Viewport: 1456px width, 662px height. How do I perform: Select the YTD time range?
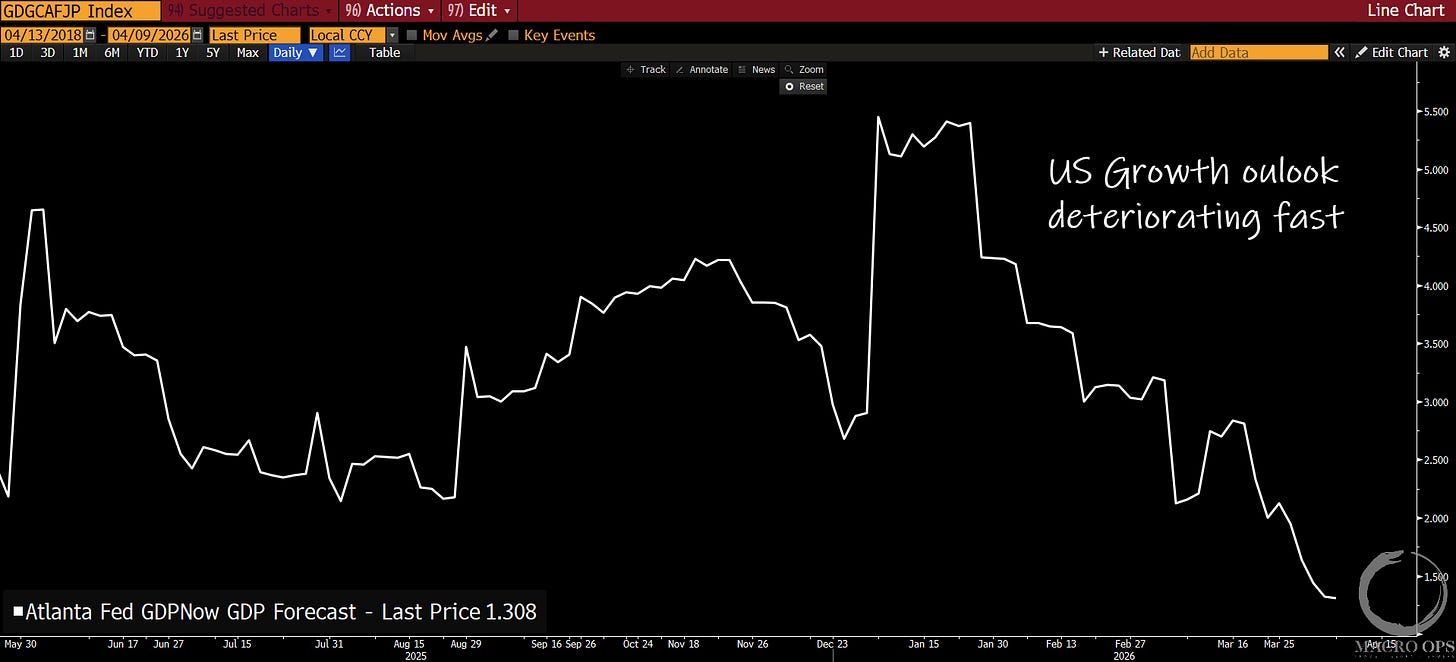click(x=147, y=52)
